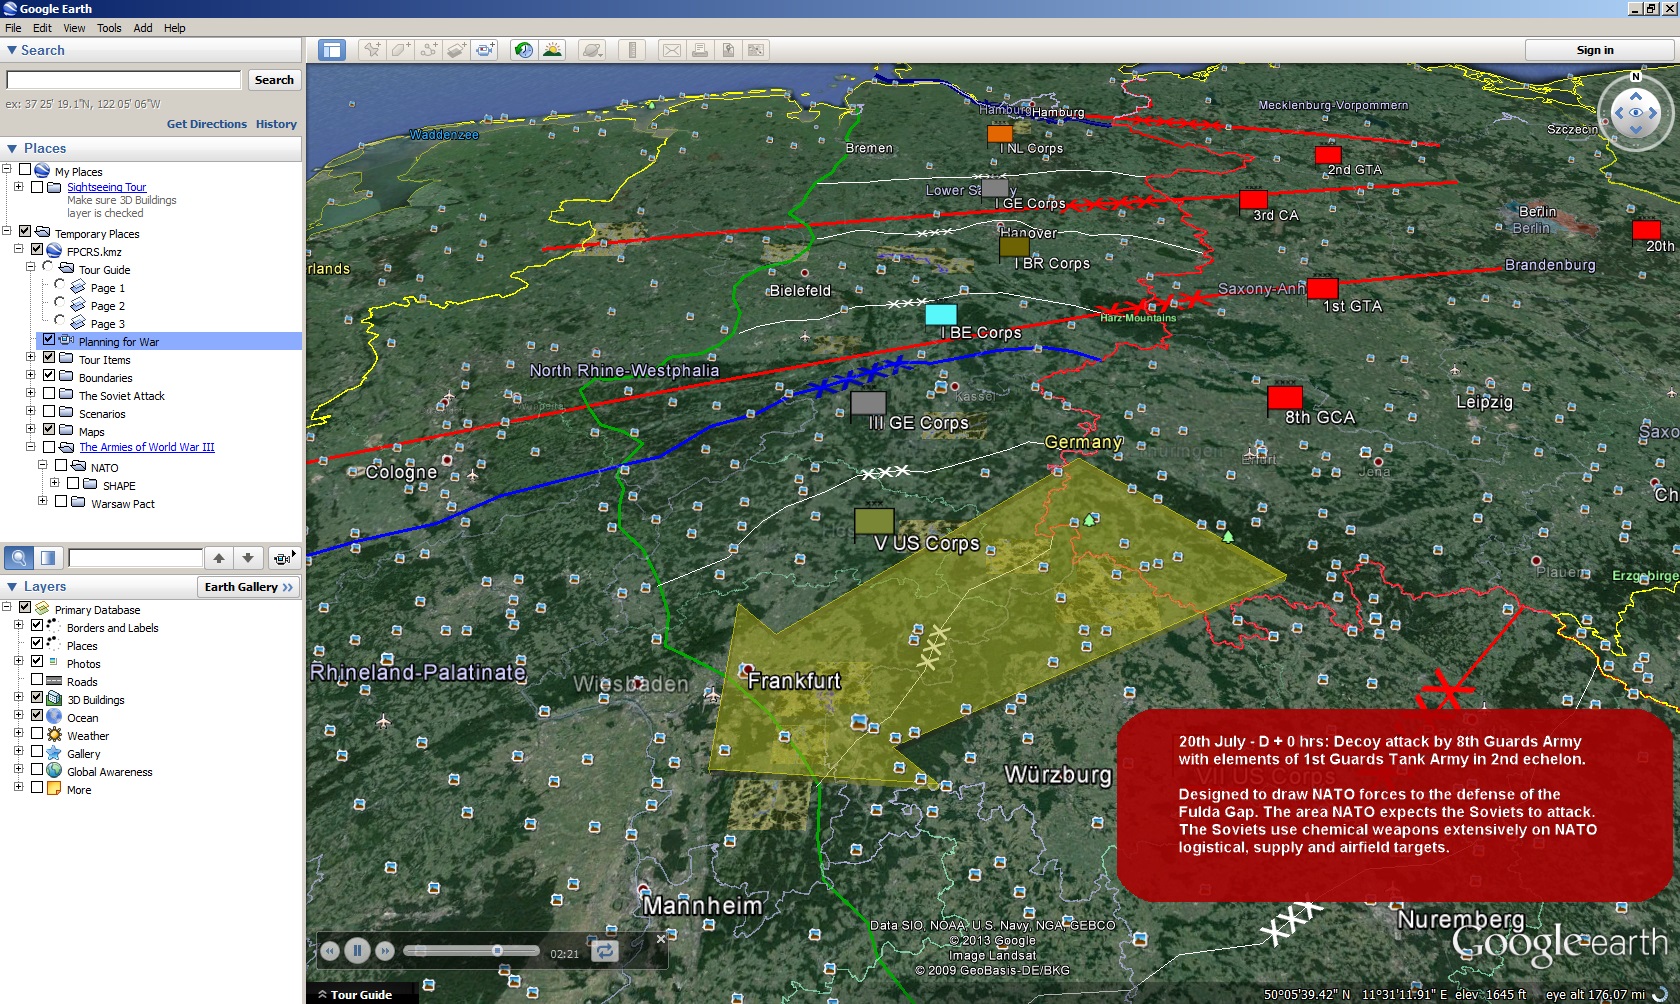Expand the SHAPE folder node
The image size is (1680, 1004).
[x=54, y=485]
